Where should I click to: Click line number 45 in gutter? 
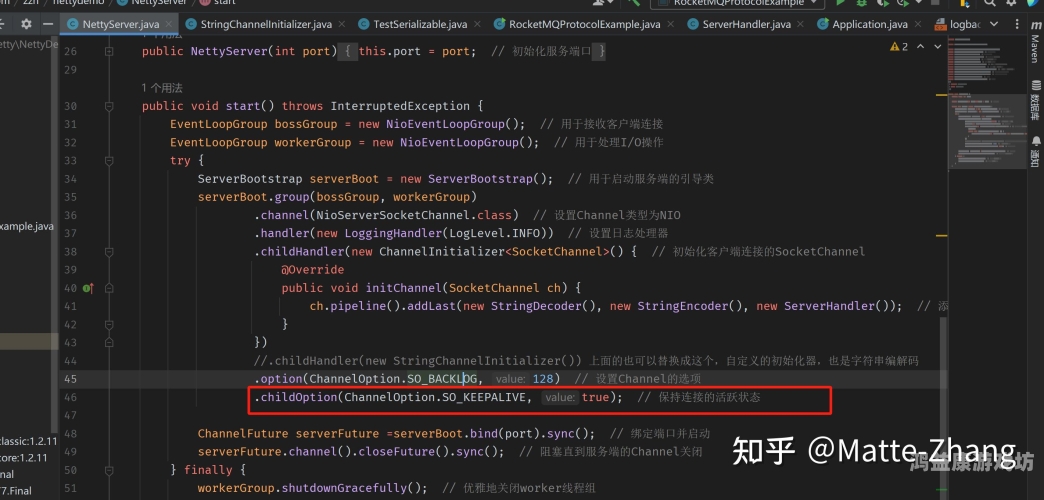tap(71, 379)
